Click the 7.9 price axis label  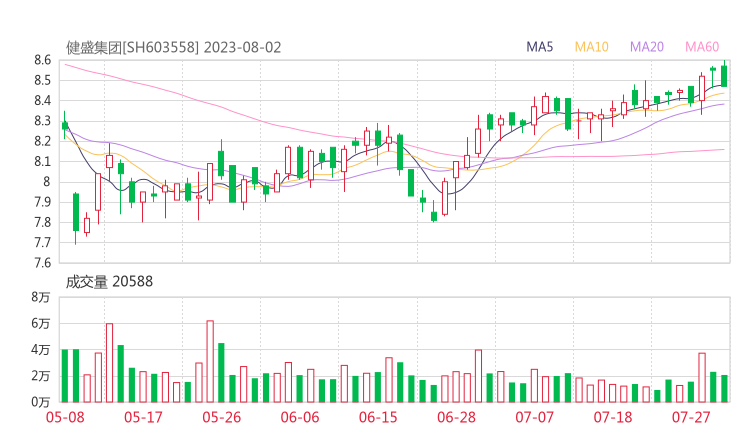click(x=42, y=202)
